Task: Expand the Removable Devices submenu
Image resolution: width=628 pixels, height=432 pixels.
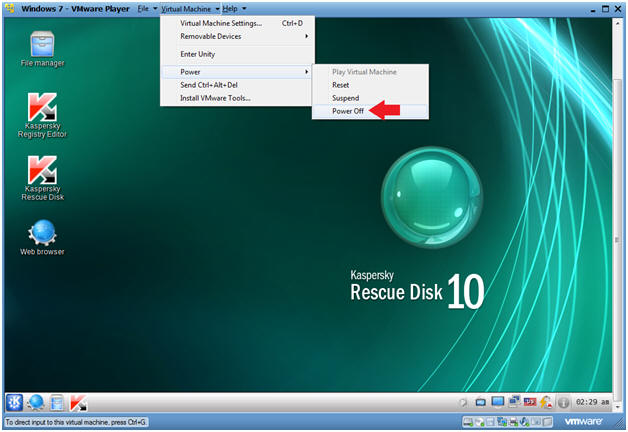Action: (x=238, y=36)
